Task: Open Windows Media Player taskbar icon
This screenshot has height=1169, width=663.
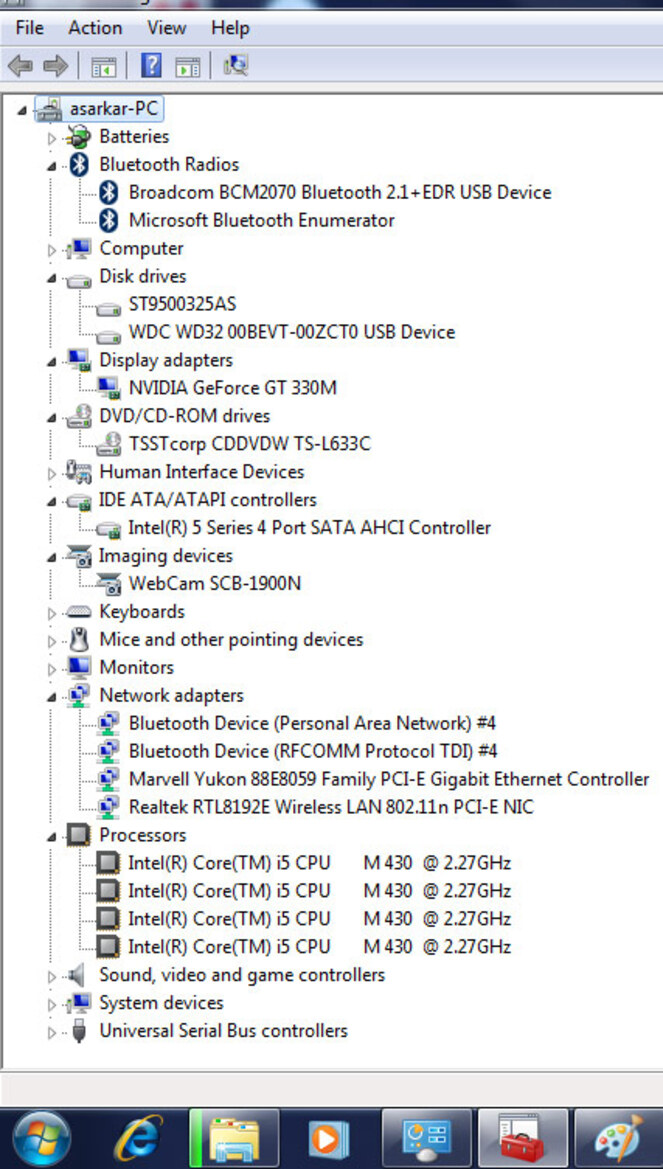Action: pyautogui.click(x=329, y=1140)
